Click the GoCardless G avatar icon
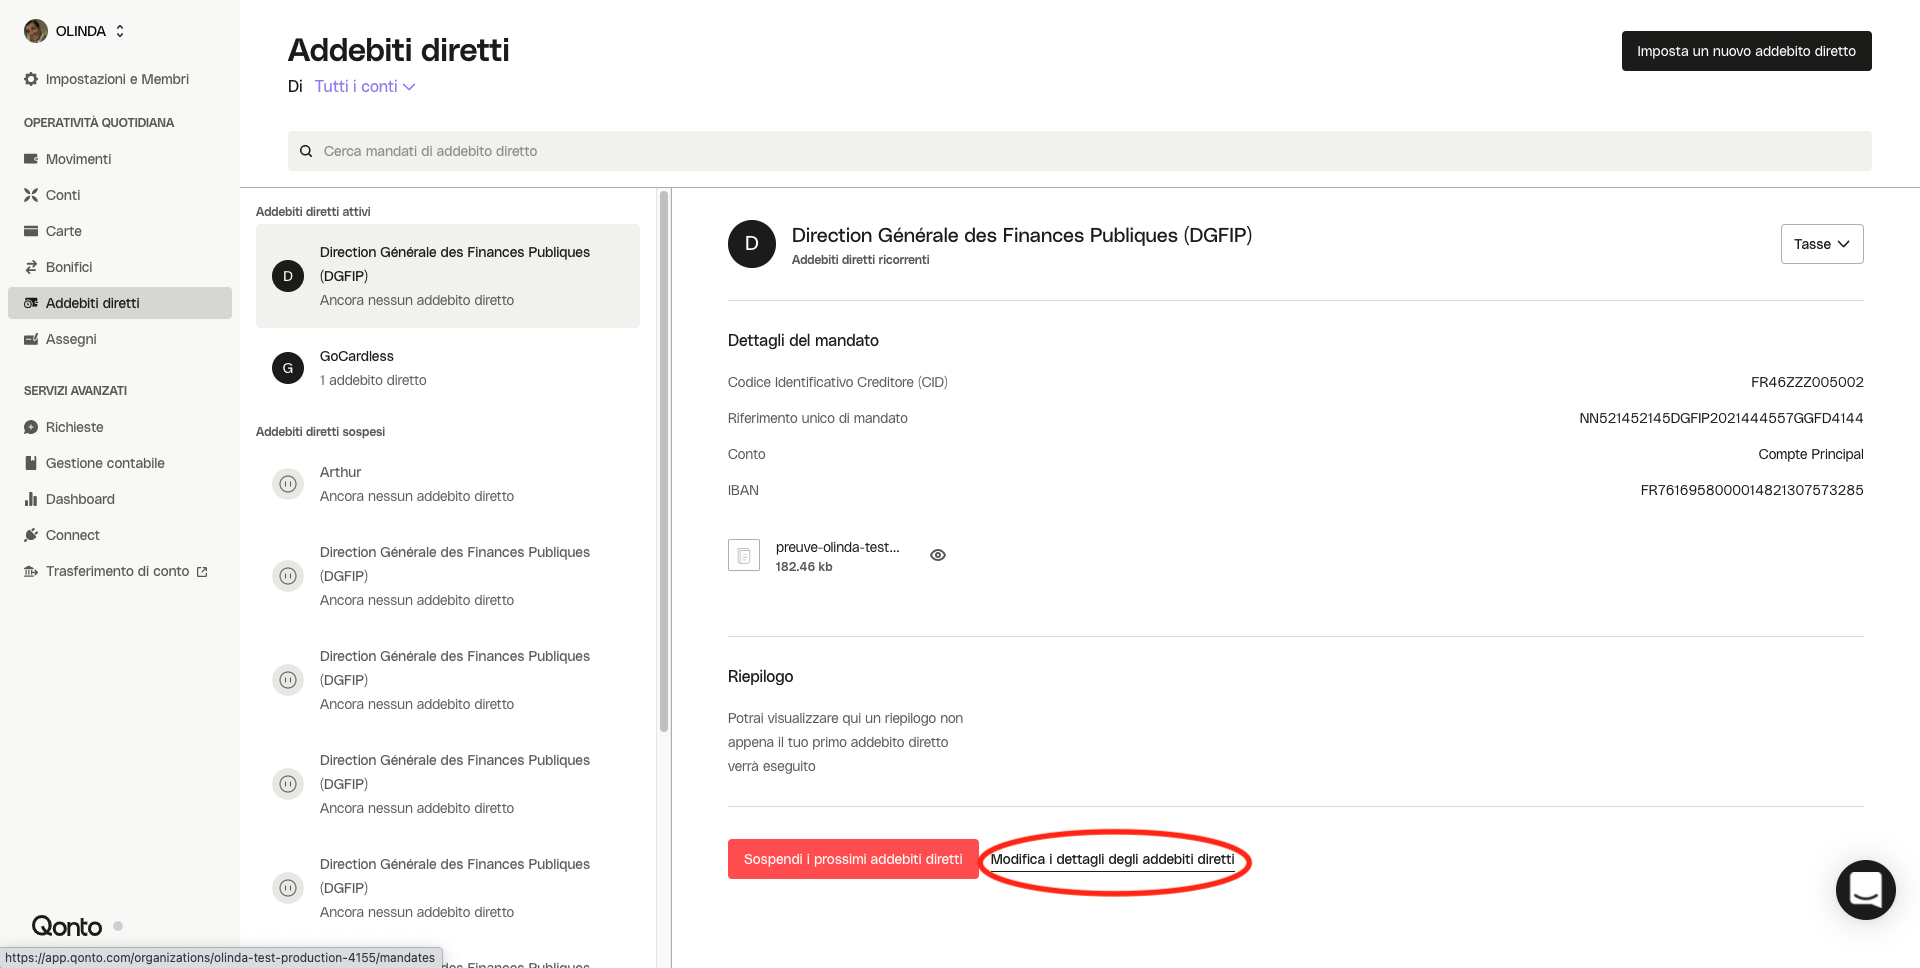The width and height of the screenshot is (1920, 968). (x=288, y=368)
